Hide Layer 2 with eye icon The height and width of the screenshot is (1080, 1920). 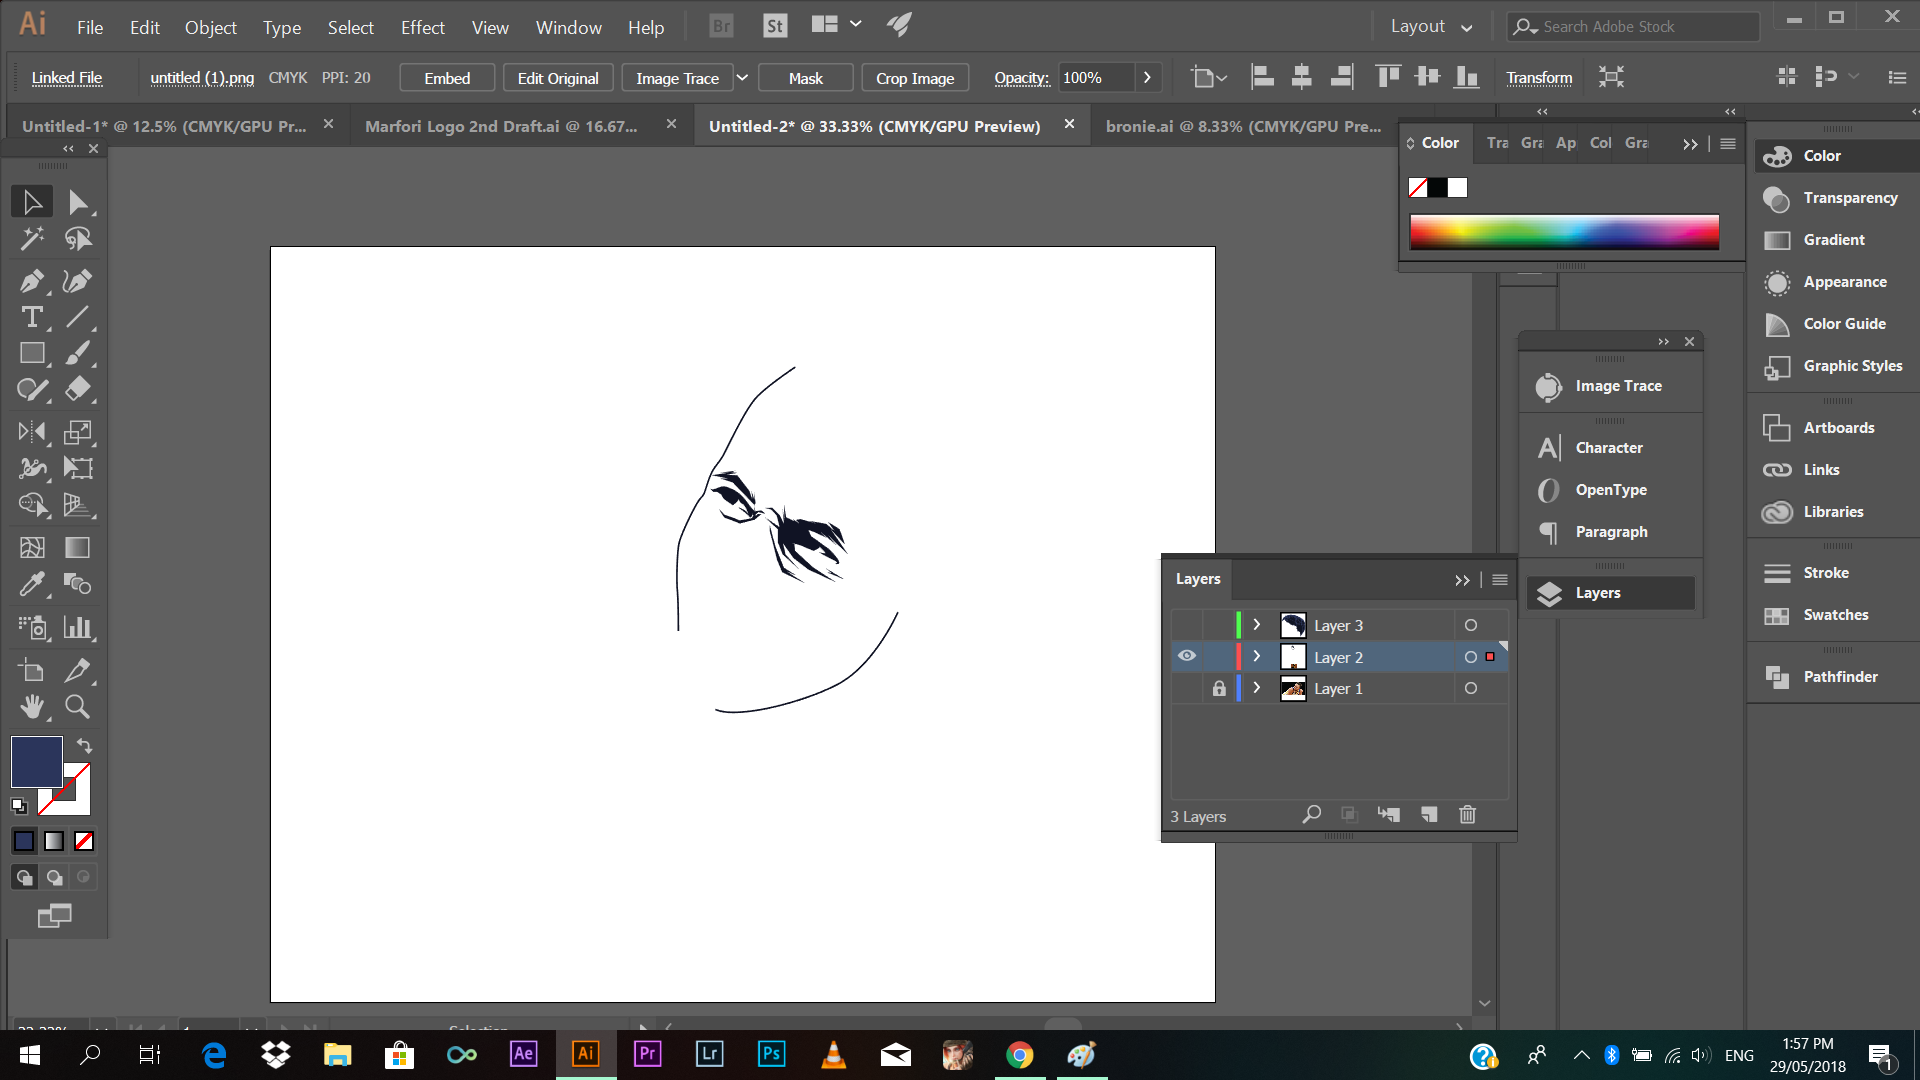point(1187,656)
